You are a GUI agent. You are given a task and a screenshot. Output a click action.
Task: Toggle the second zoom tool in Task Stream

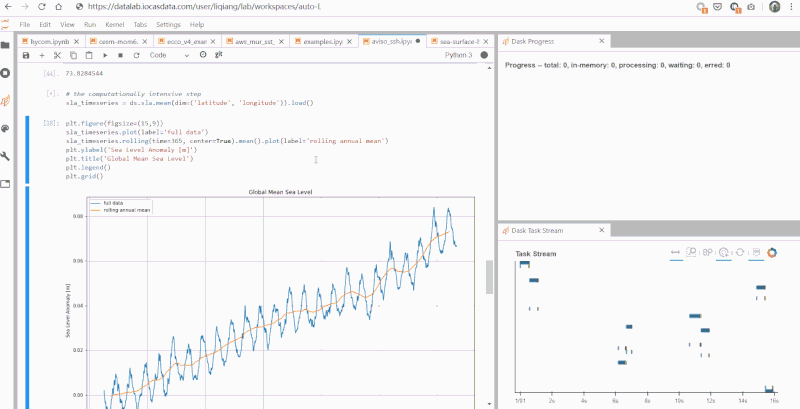click(x=723, y=252)
